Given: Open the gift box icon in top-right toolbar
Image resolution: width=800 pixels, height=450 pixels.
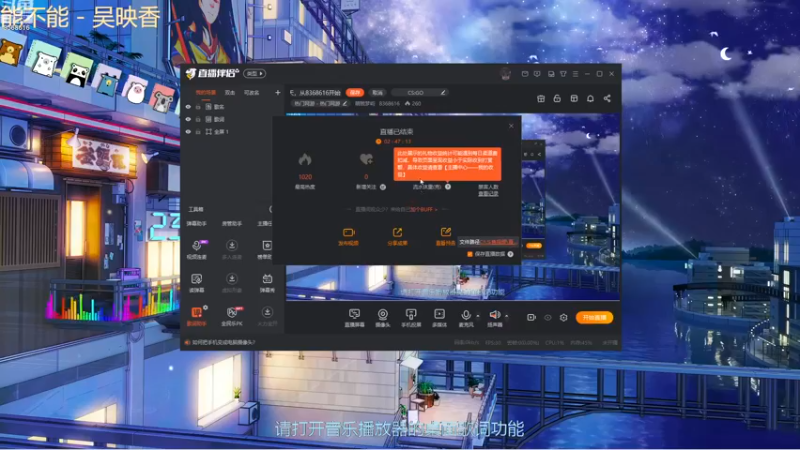Looking at the screenshot, I should tap(541, 98).
